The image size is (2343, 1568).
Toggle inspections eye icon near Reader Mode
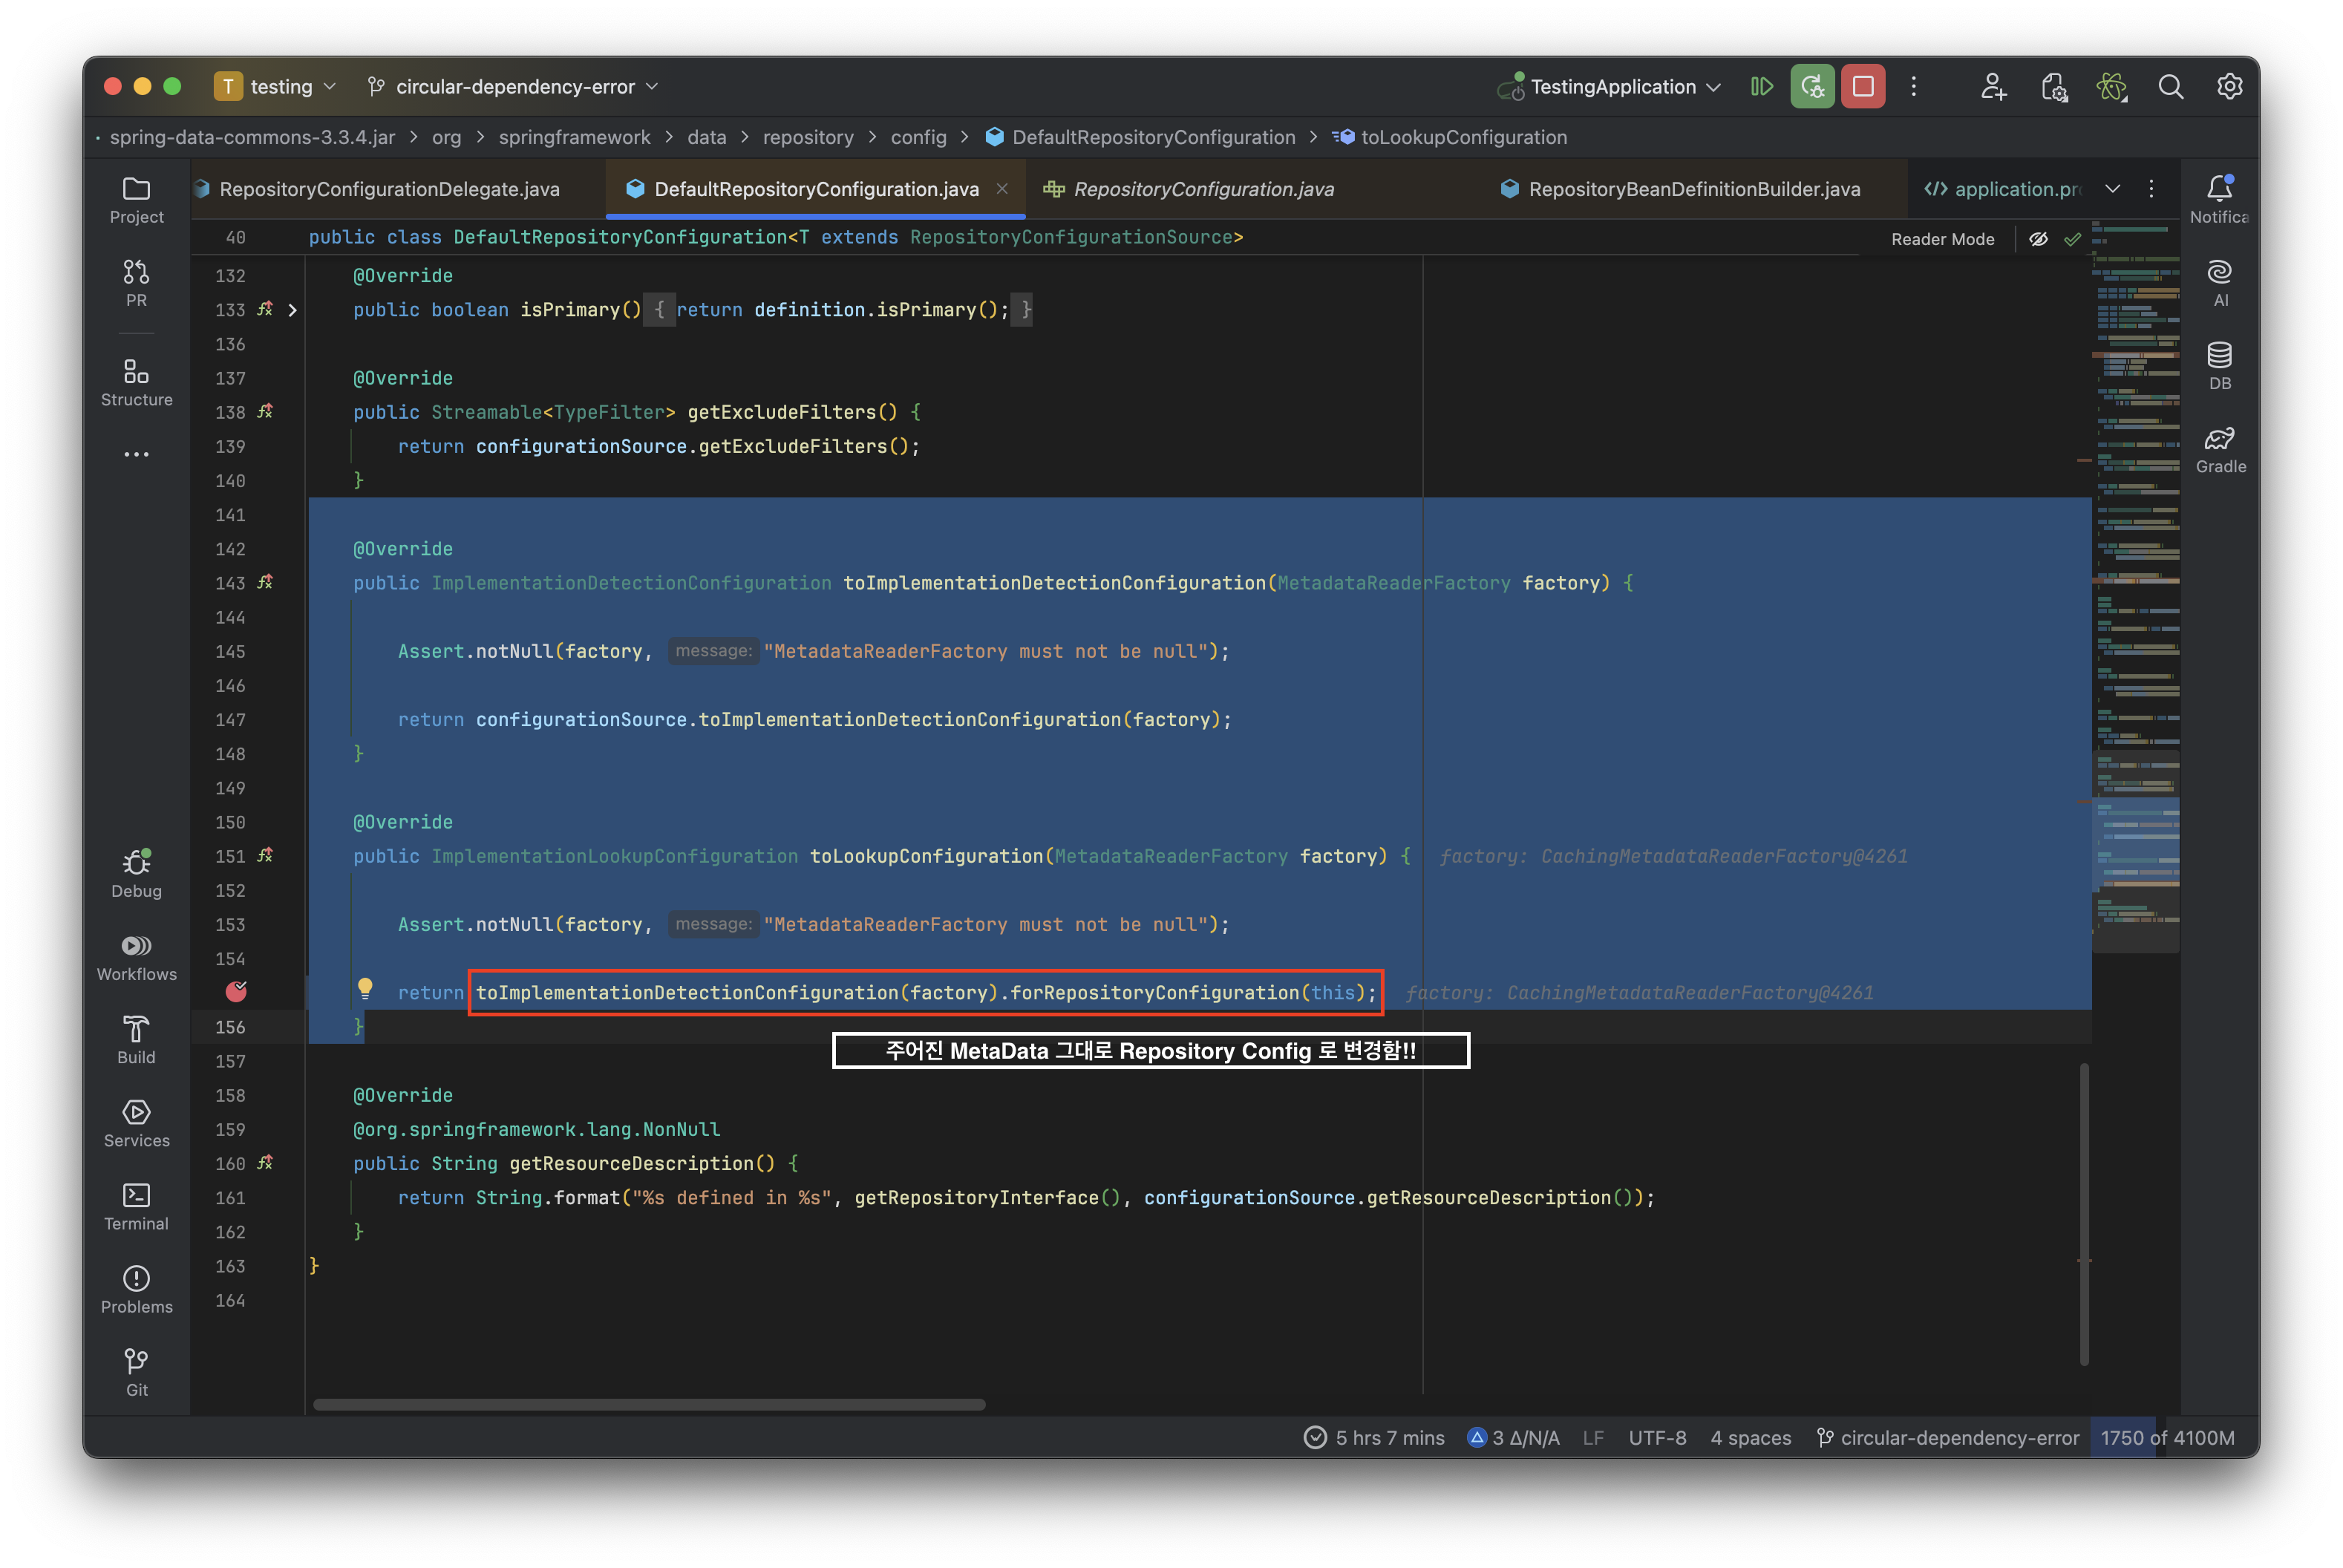point(2038,239)
